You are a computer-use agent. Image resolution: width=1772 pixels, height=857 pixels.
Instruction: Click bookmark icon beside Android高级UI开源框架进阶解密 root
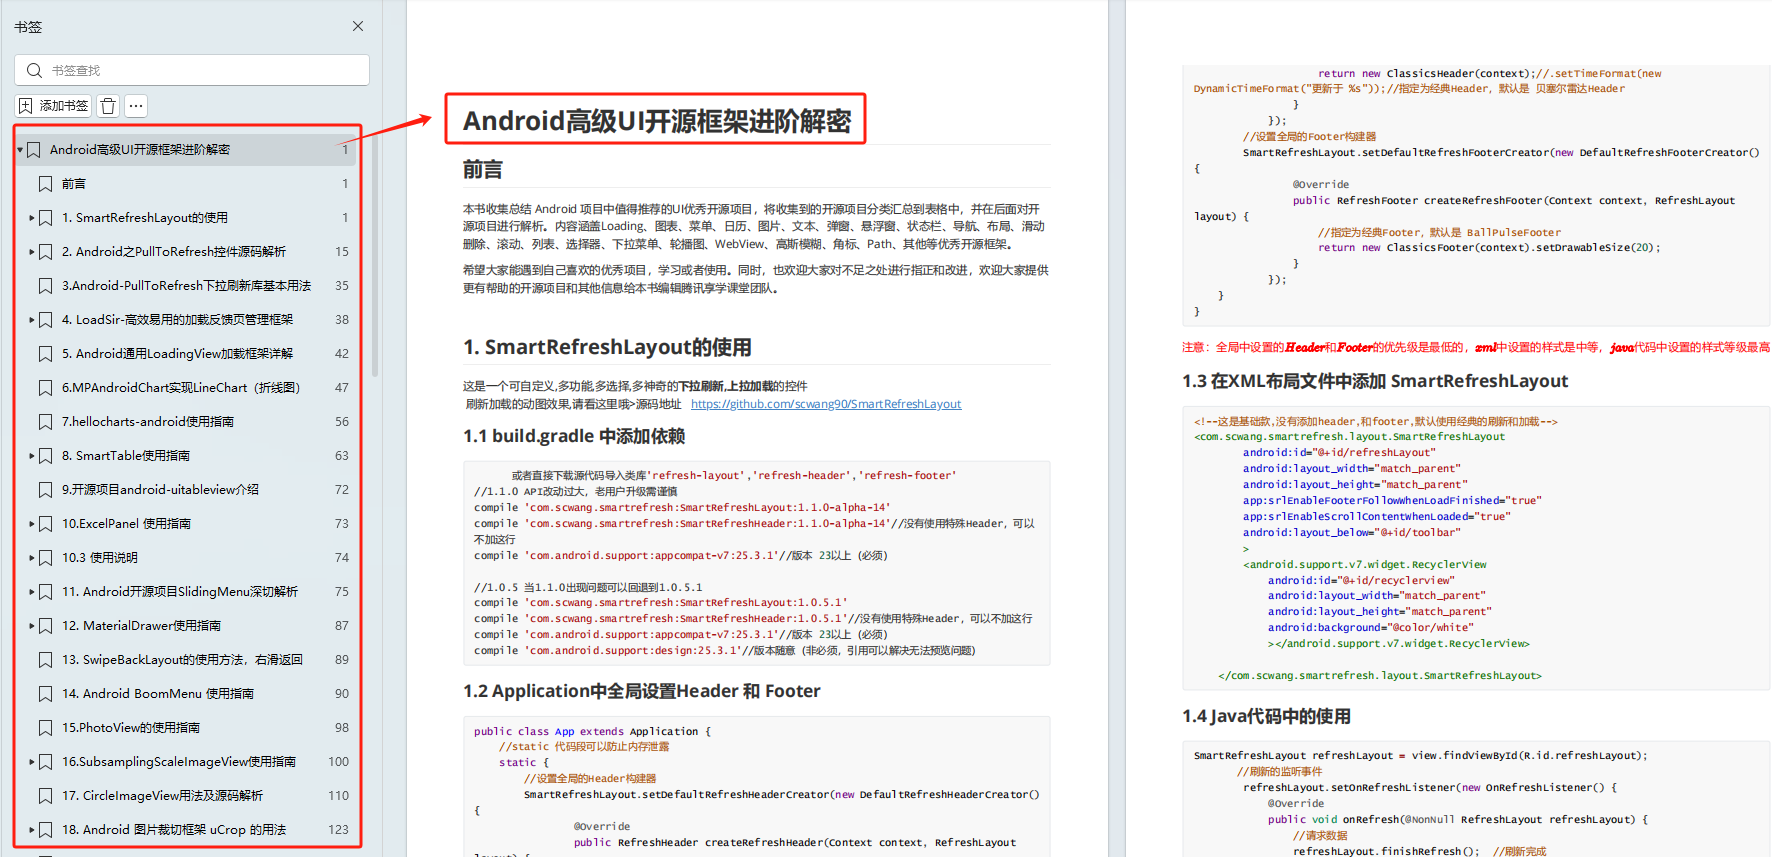pyautogui.click(x=33, y=150)
